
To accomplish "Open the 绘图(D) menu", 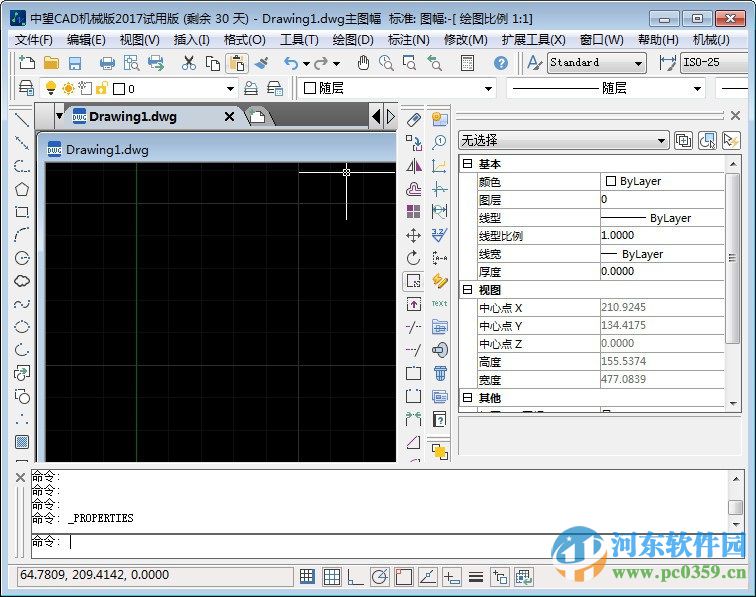I will [x=353, y=40].
